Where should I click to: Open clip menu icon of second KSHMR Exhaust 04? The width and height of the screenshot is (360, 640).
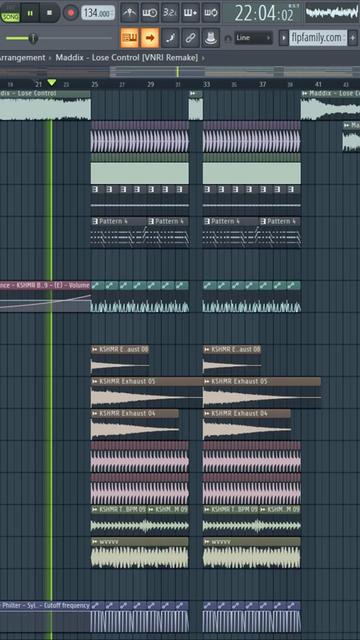207,413
